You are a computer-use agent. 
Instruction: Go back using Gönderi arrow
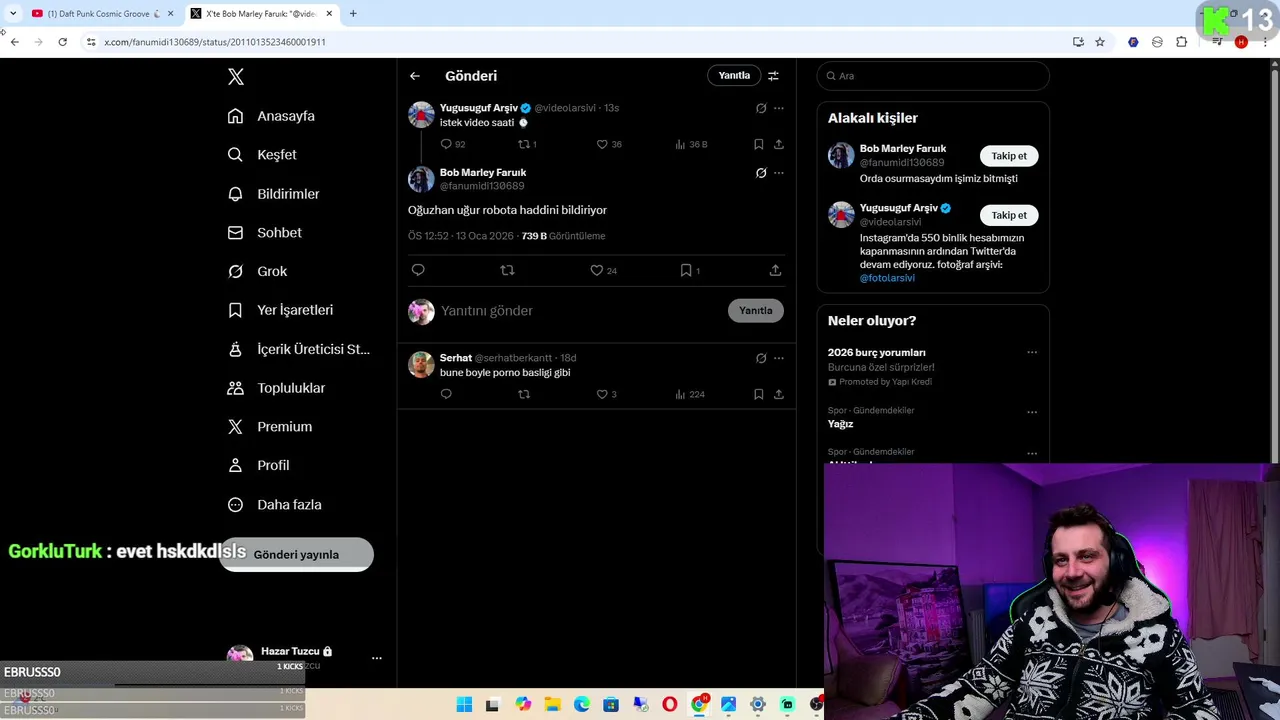point(415,76)
